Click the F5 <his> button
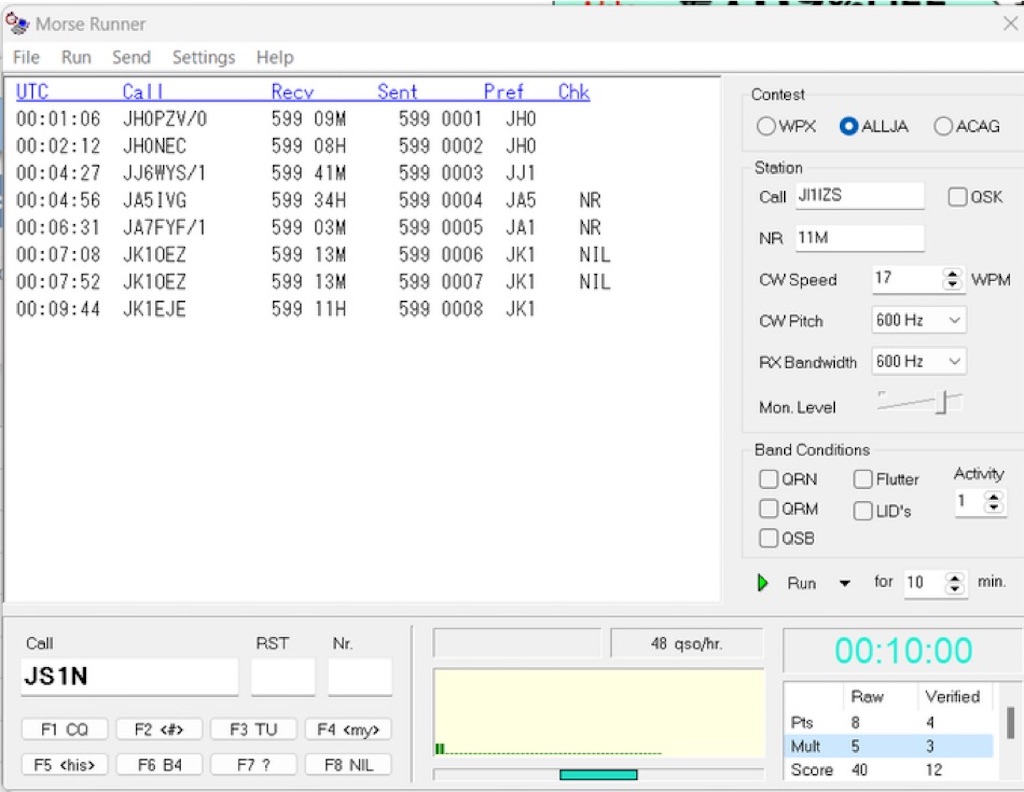 tap(64, 764)
